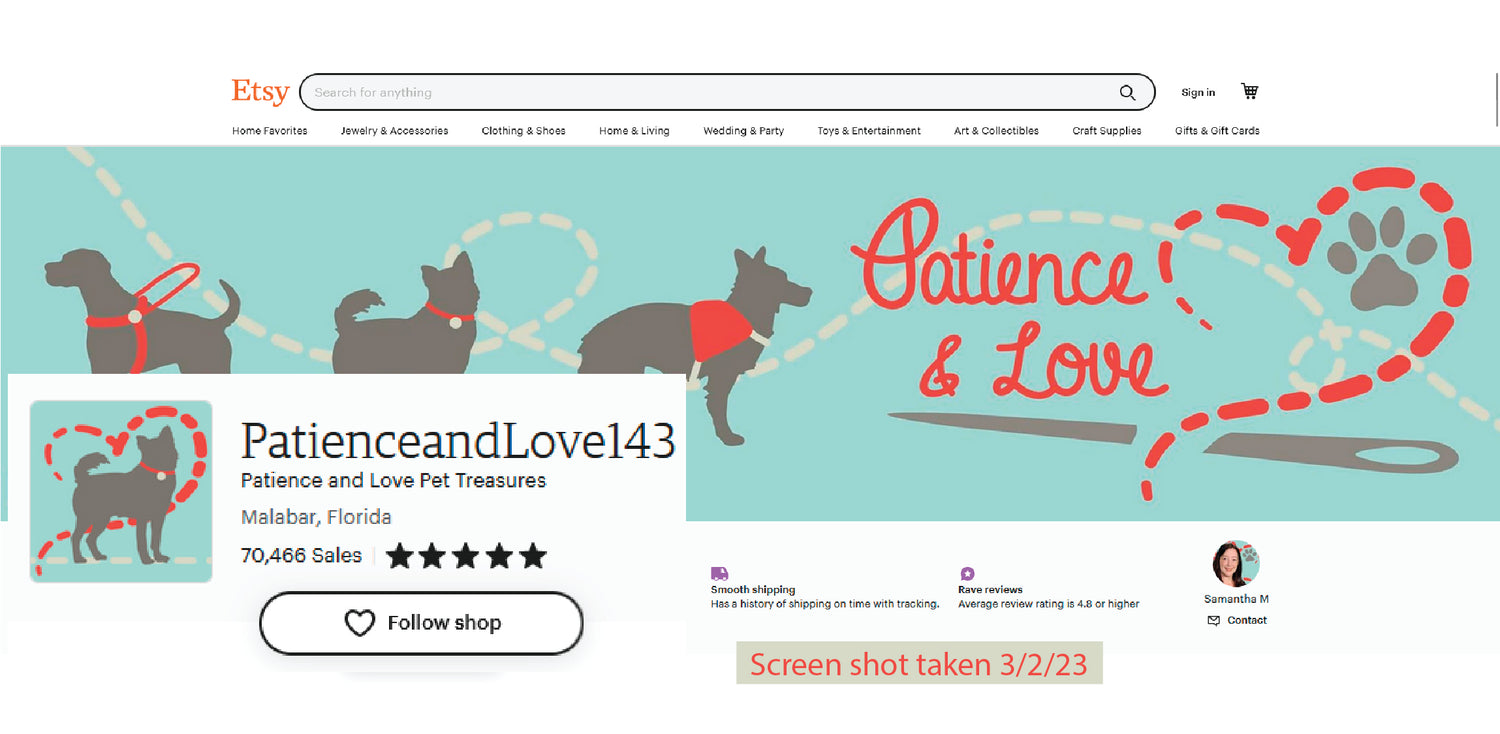
Task: Open the Art & Collectibles category
Action: coord(996,131)
